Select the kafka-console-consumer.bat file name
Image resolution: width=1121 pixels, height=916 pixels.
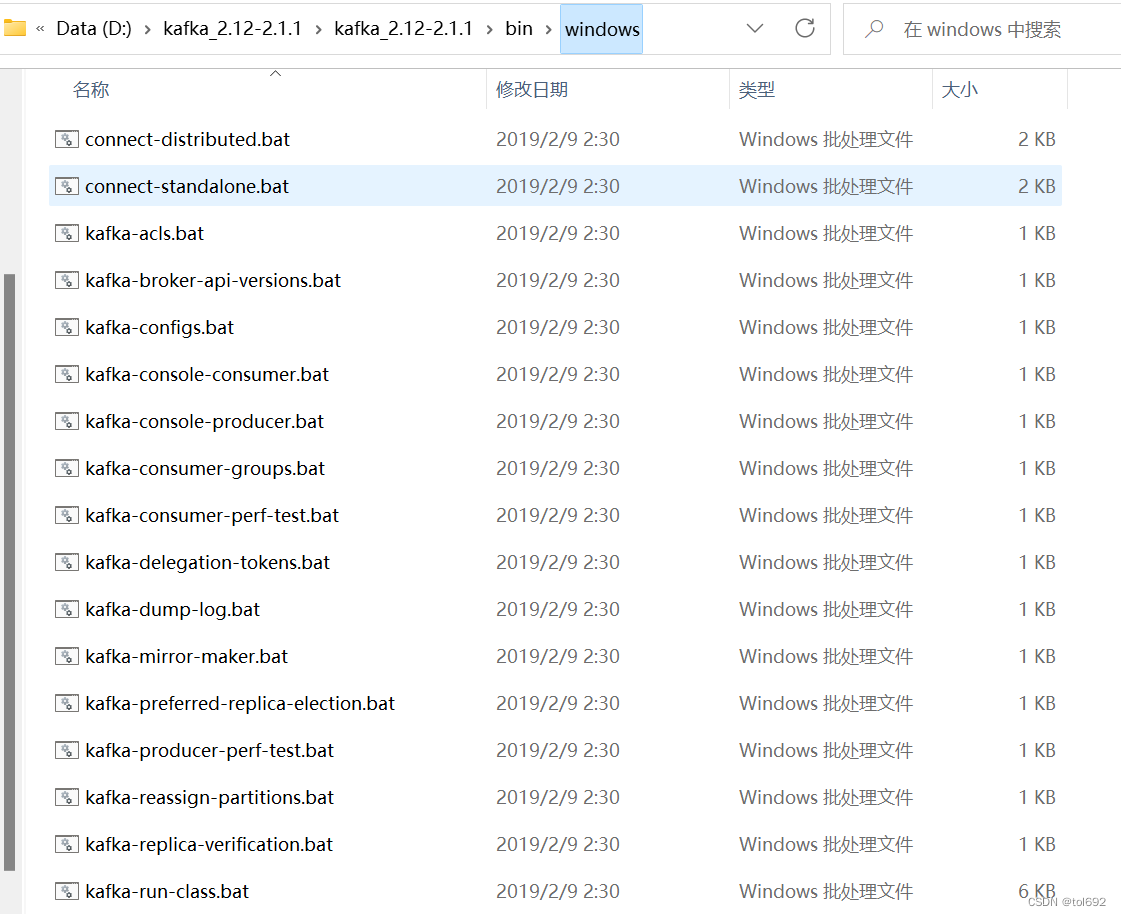coord(207,375)
